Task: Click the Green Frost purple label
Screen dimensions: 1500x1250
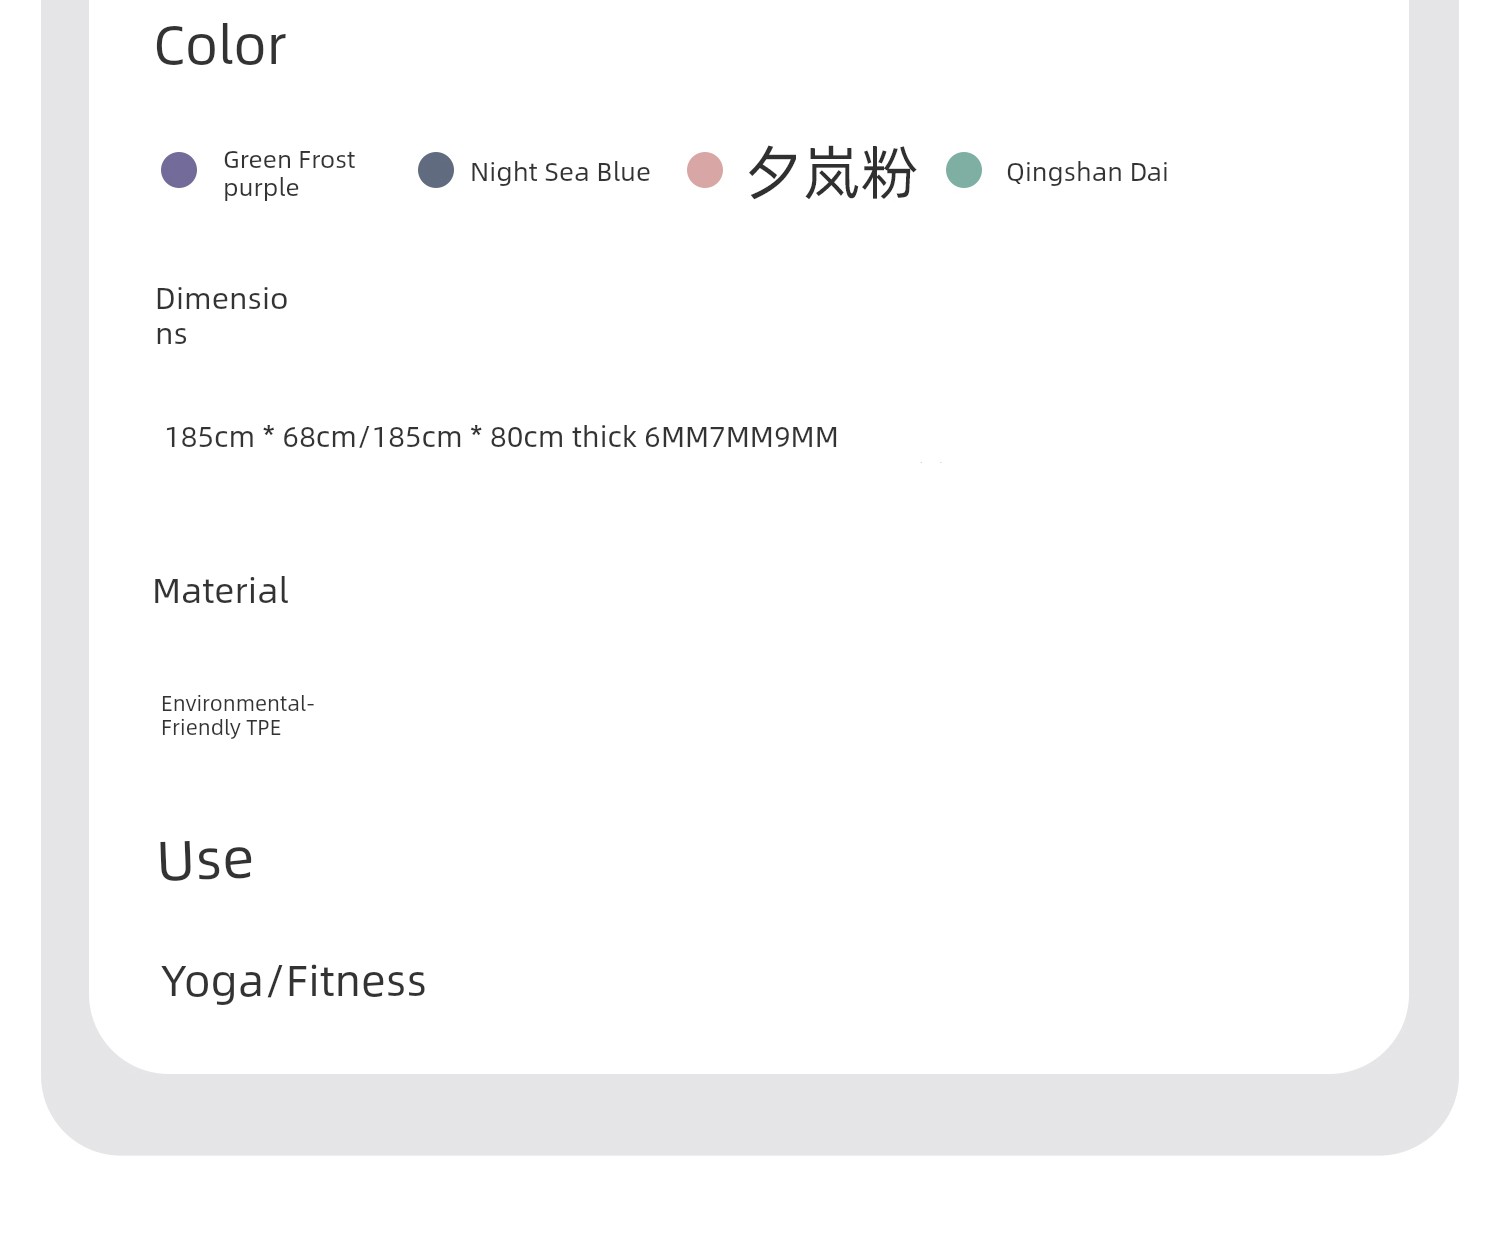Action: pyautogui.click(x=289, y=174)
